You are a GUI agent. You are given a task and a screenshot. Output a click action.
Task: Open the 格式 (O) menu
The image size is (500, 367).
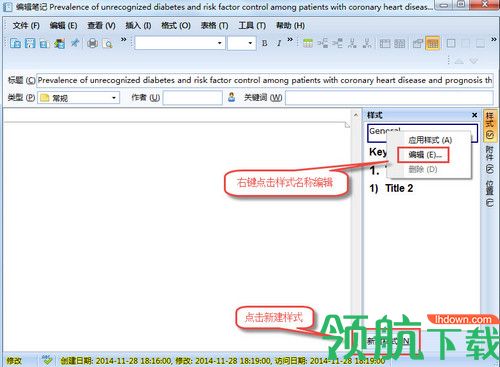click(x=176, y=26)
